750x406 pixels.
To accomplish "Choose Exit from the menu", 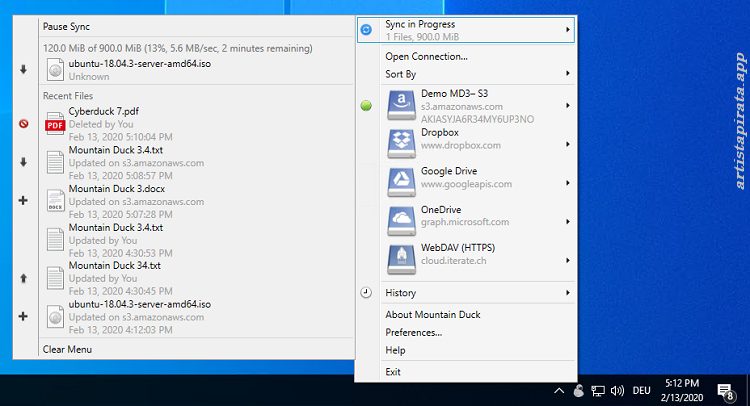I will [393, 372].
